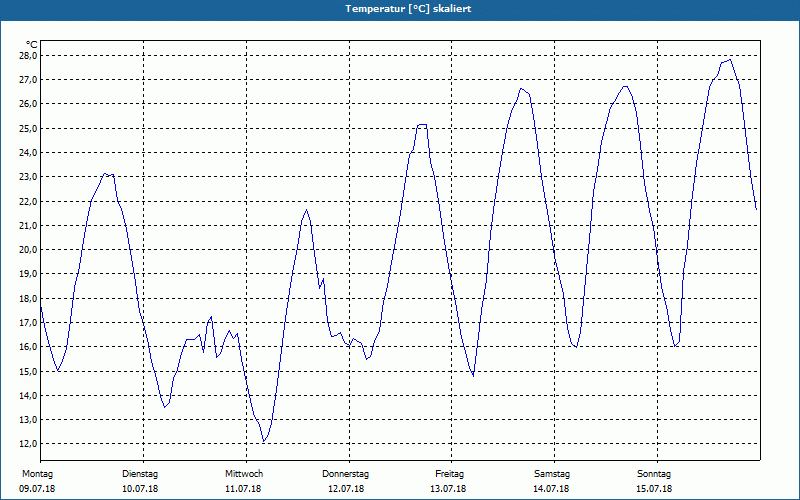Click the 19,0 axis value
The image size is (800, 500).
pyautogui.click(x=29, y=273)
